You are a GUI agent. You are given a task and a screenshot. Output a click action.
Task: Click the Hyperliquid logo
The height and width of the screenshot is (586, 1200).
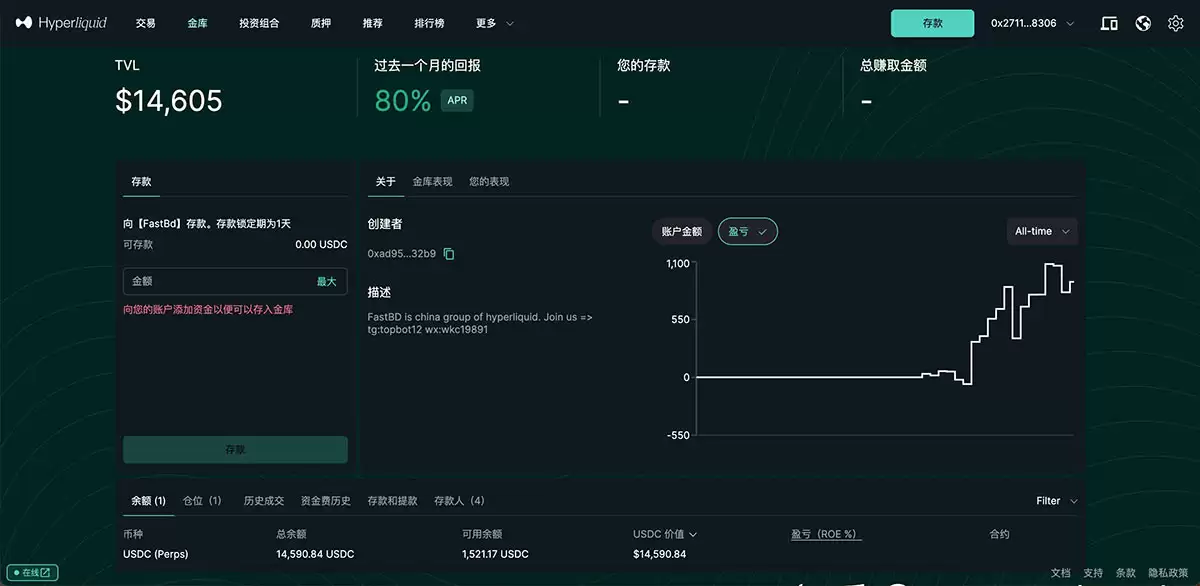tap(60, 22)
